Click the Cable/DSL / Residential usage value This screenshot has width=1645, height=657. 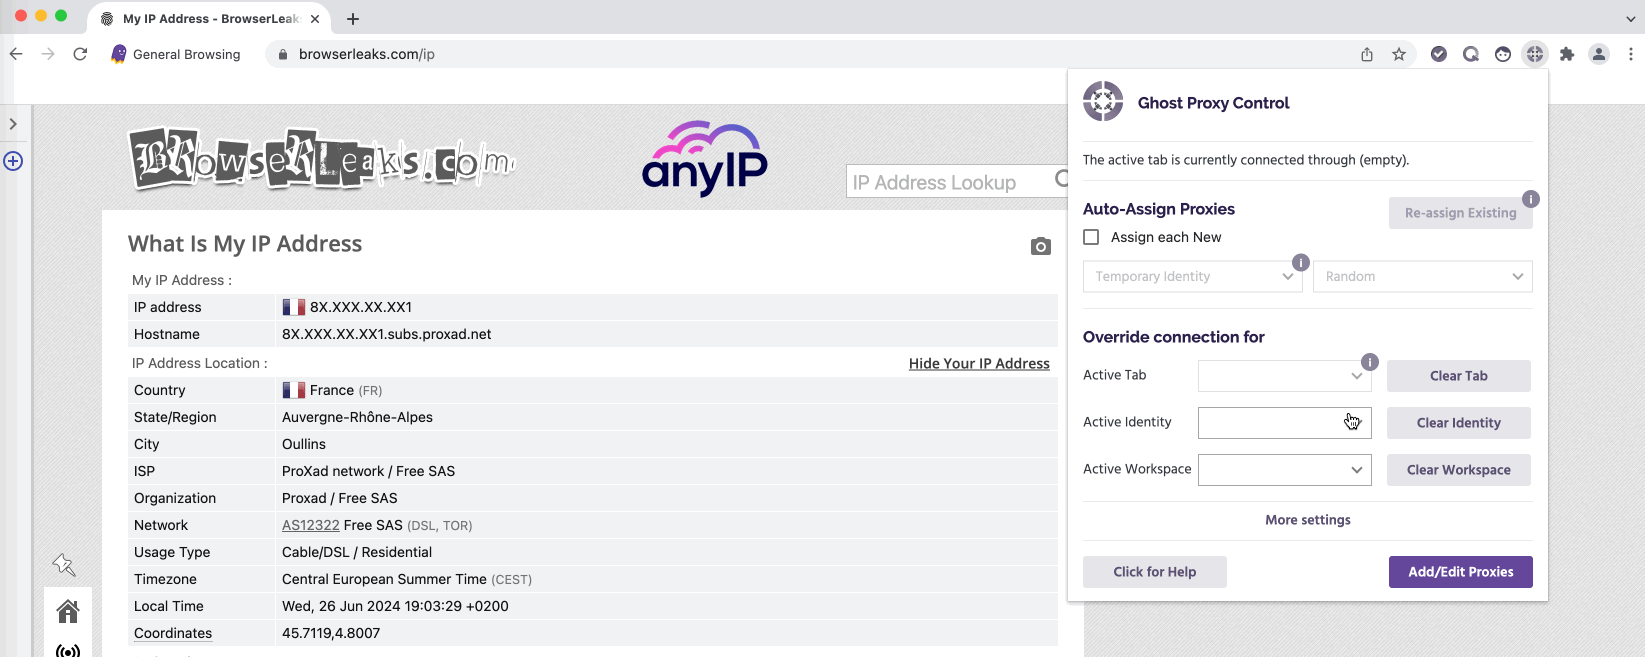pyautogui.click(x=357, y=552)
